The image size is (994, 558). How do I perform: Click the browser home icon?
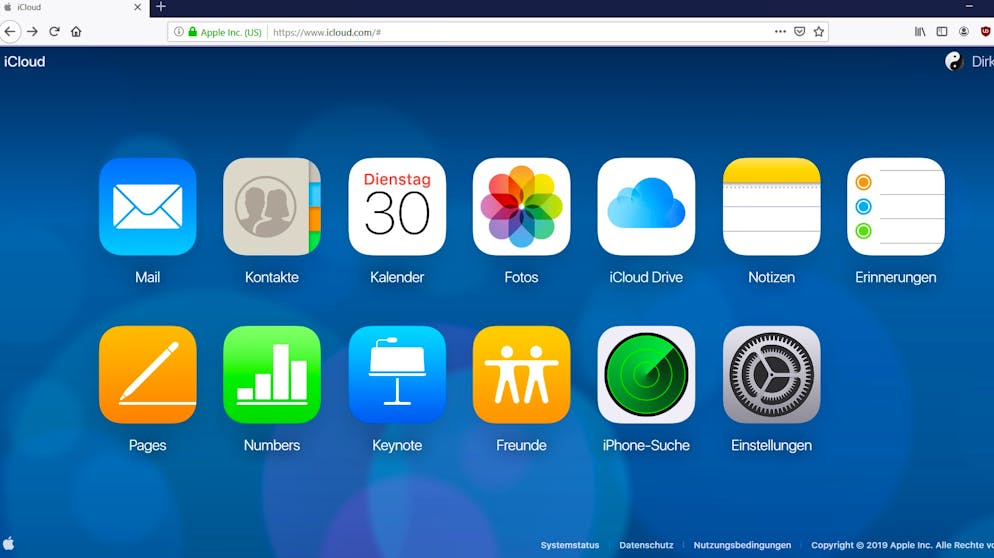pos(76,31)
